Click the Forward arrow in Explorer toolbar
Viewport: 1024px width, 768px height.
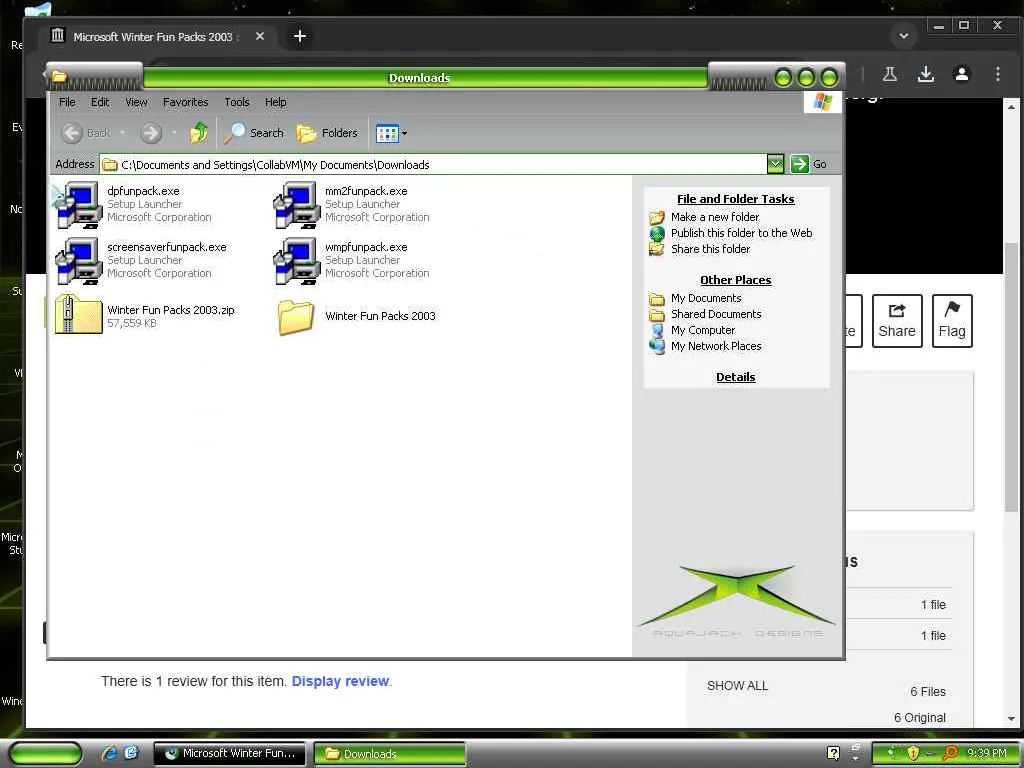(x=151, y=133)
